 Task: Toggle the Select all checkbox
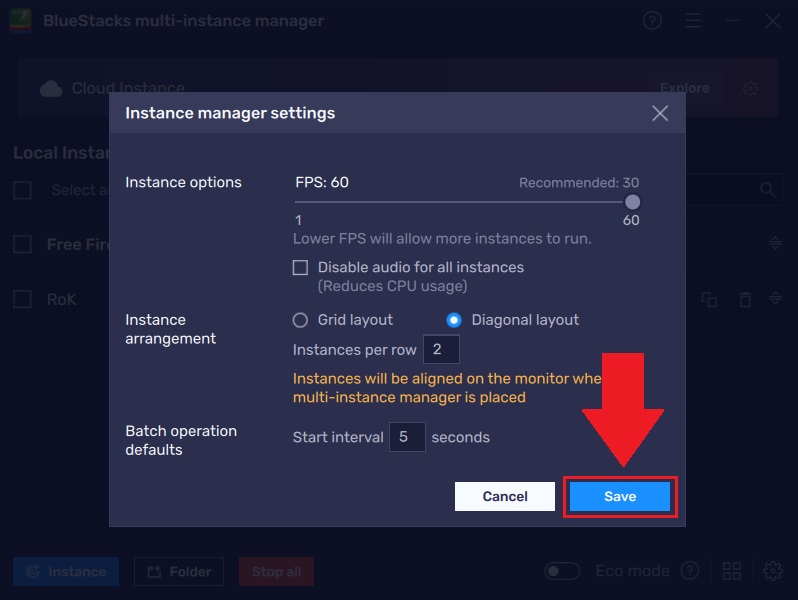pyautogui.click(x=22, y=190)
